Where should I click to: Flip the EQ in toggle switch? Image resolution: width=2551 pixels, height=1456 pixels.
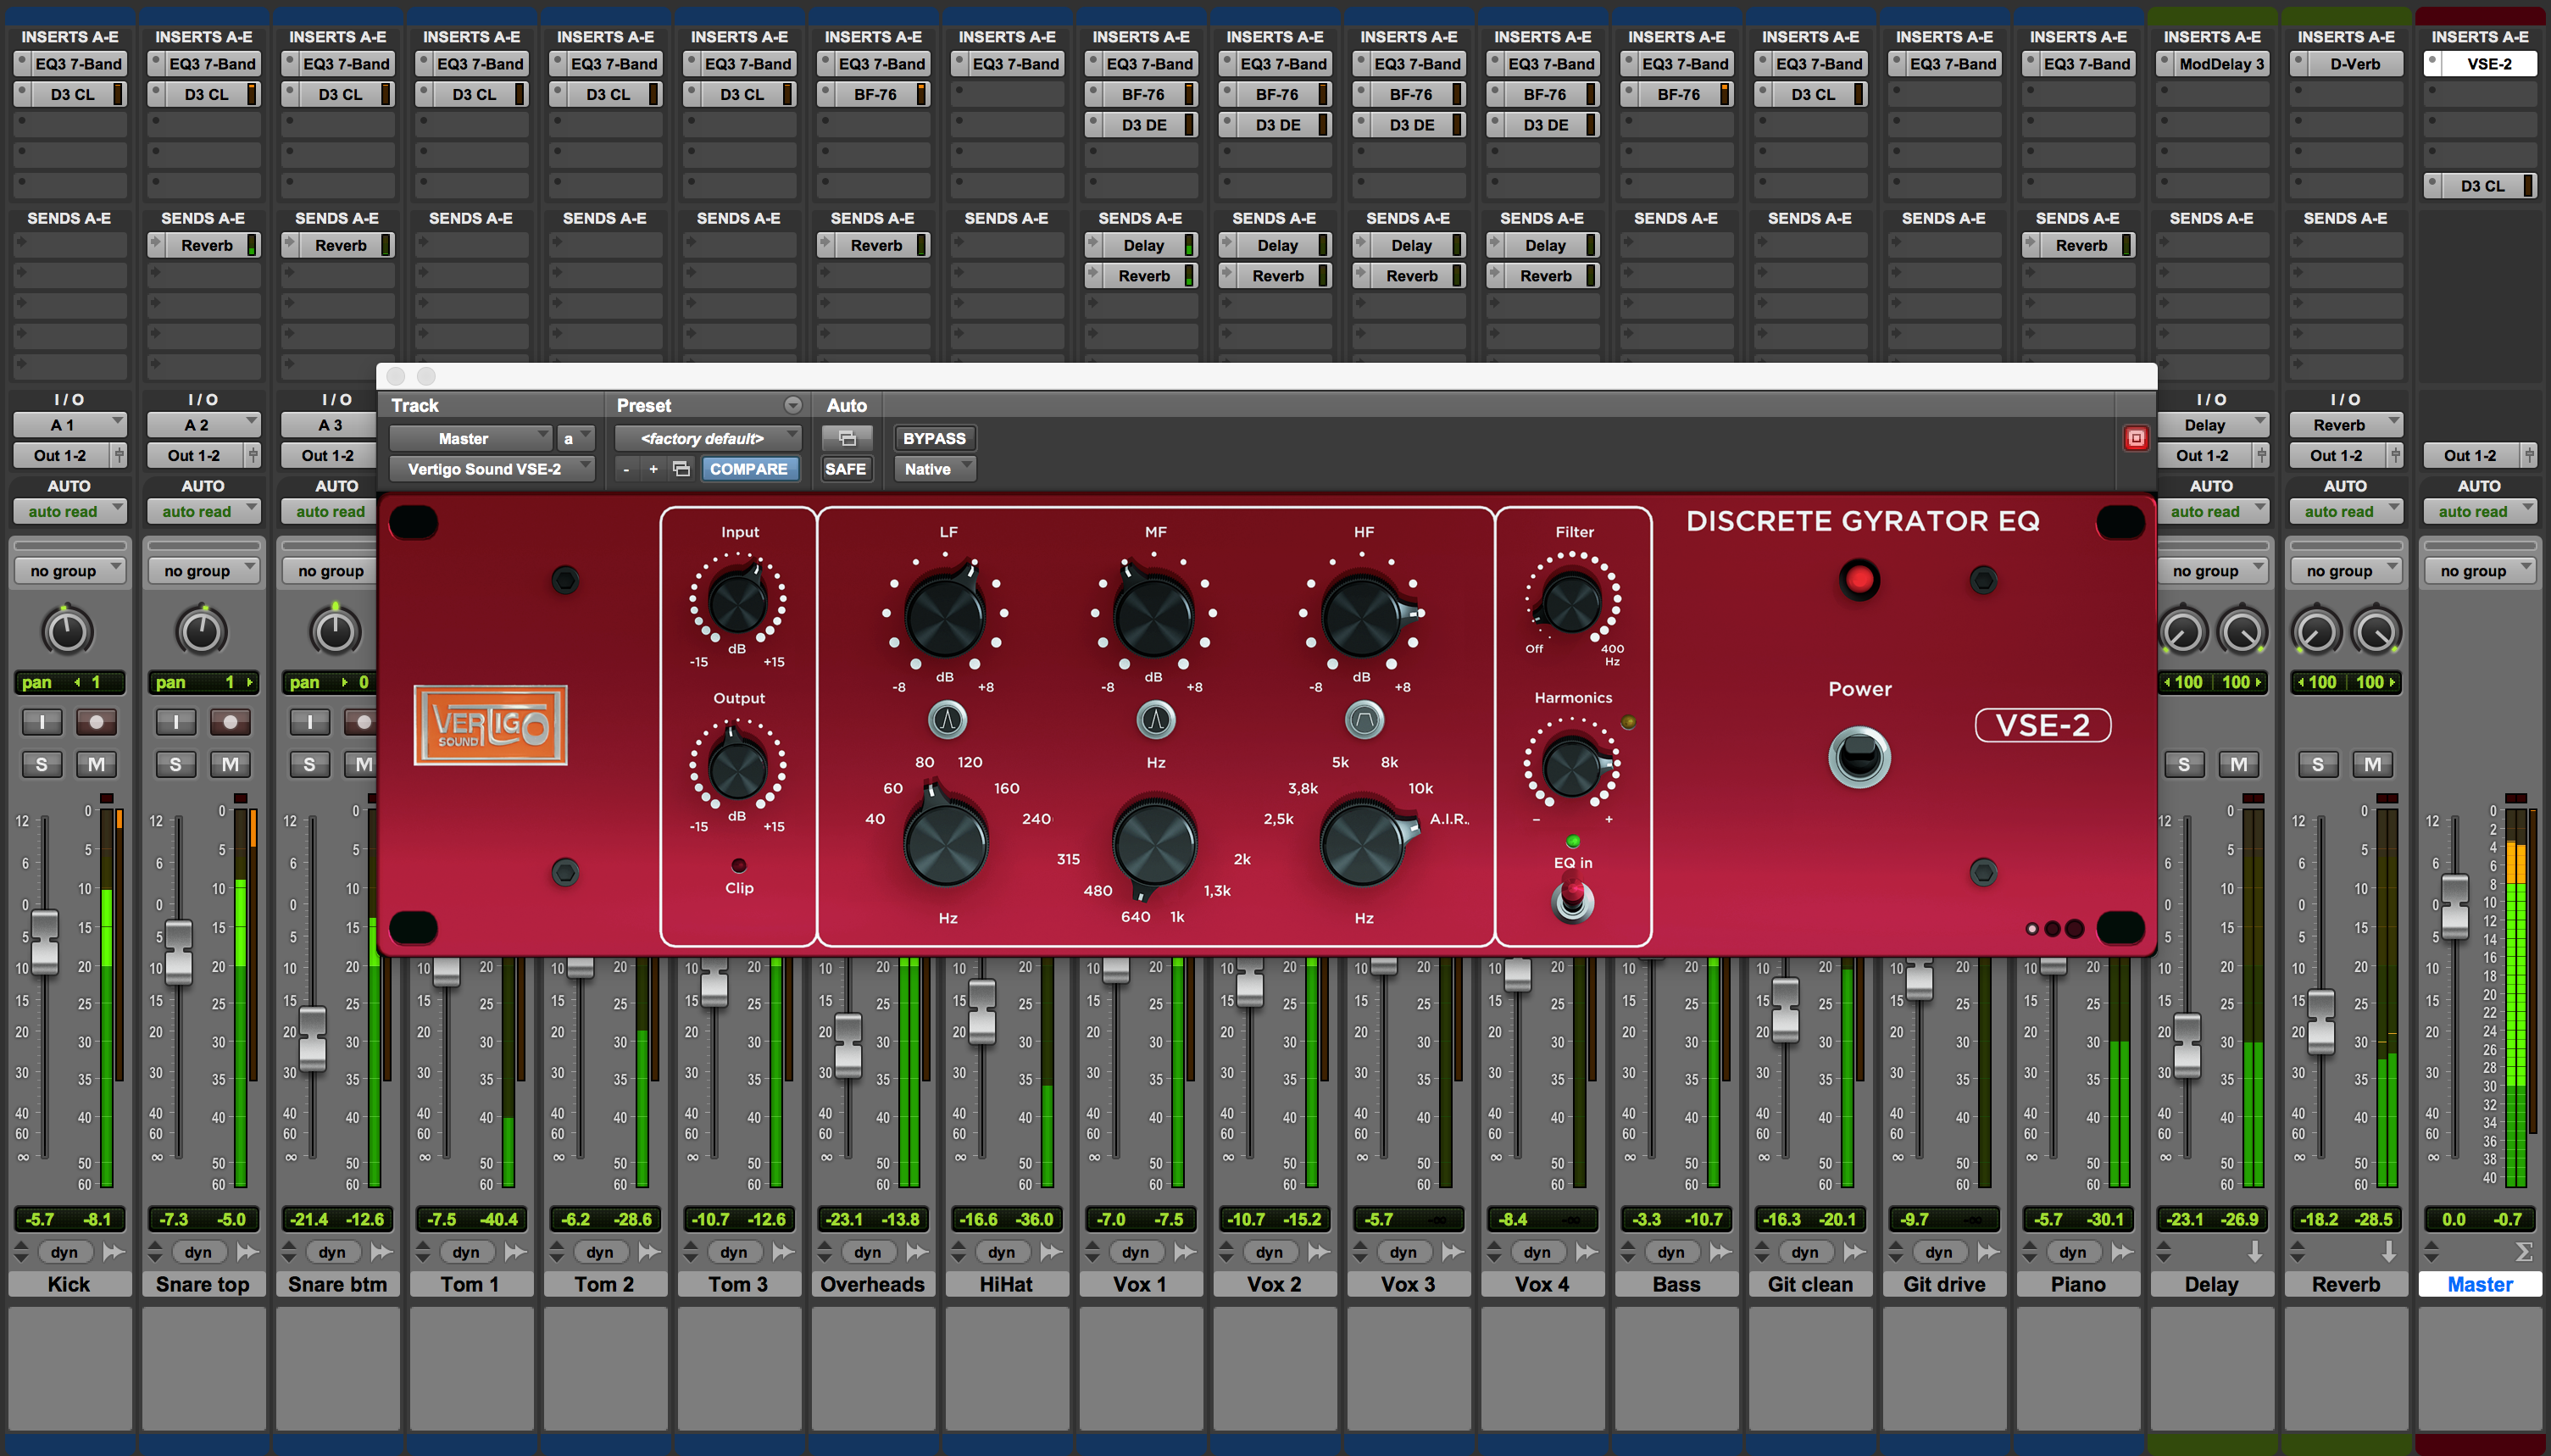[x=1572, y=898]
